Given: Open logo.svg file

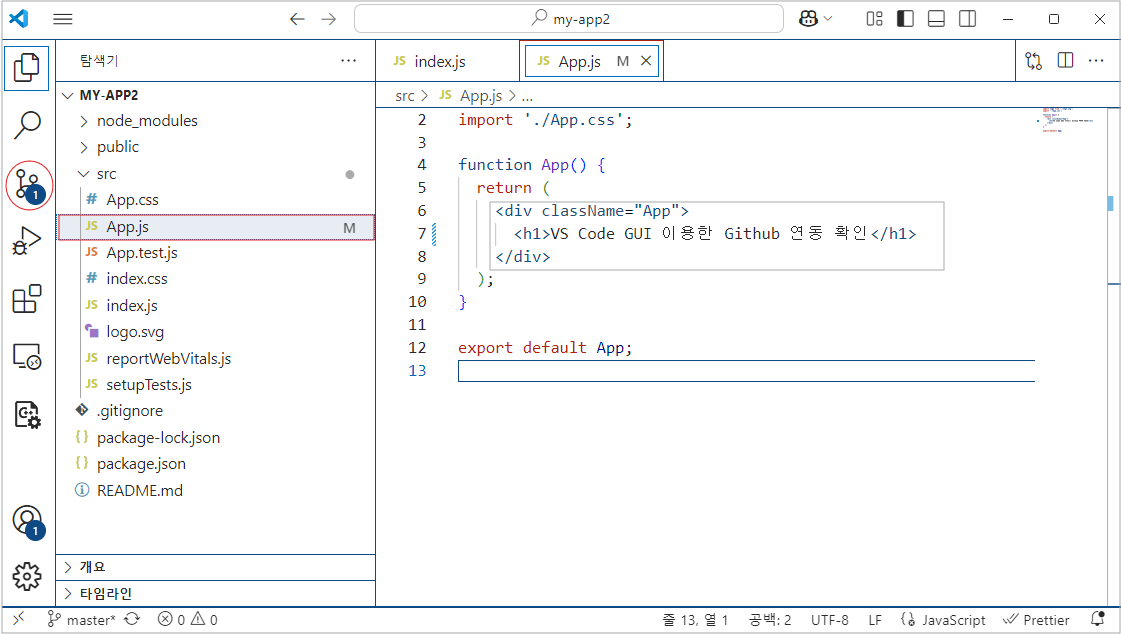Looking at the screenshot, I should [x=215, y=332].
